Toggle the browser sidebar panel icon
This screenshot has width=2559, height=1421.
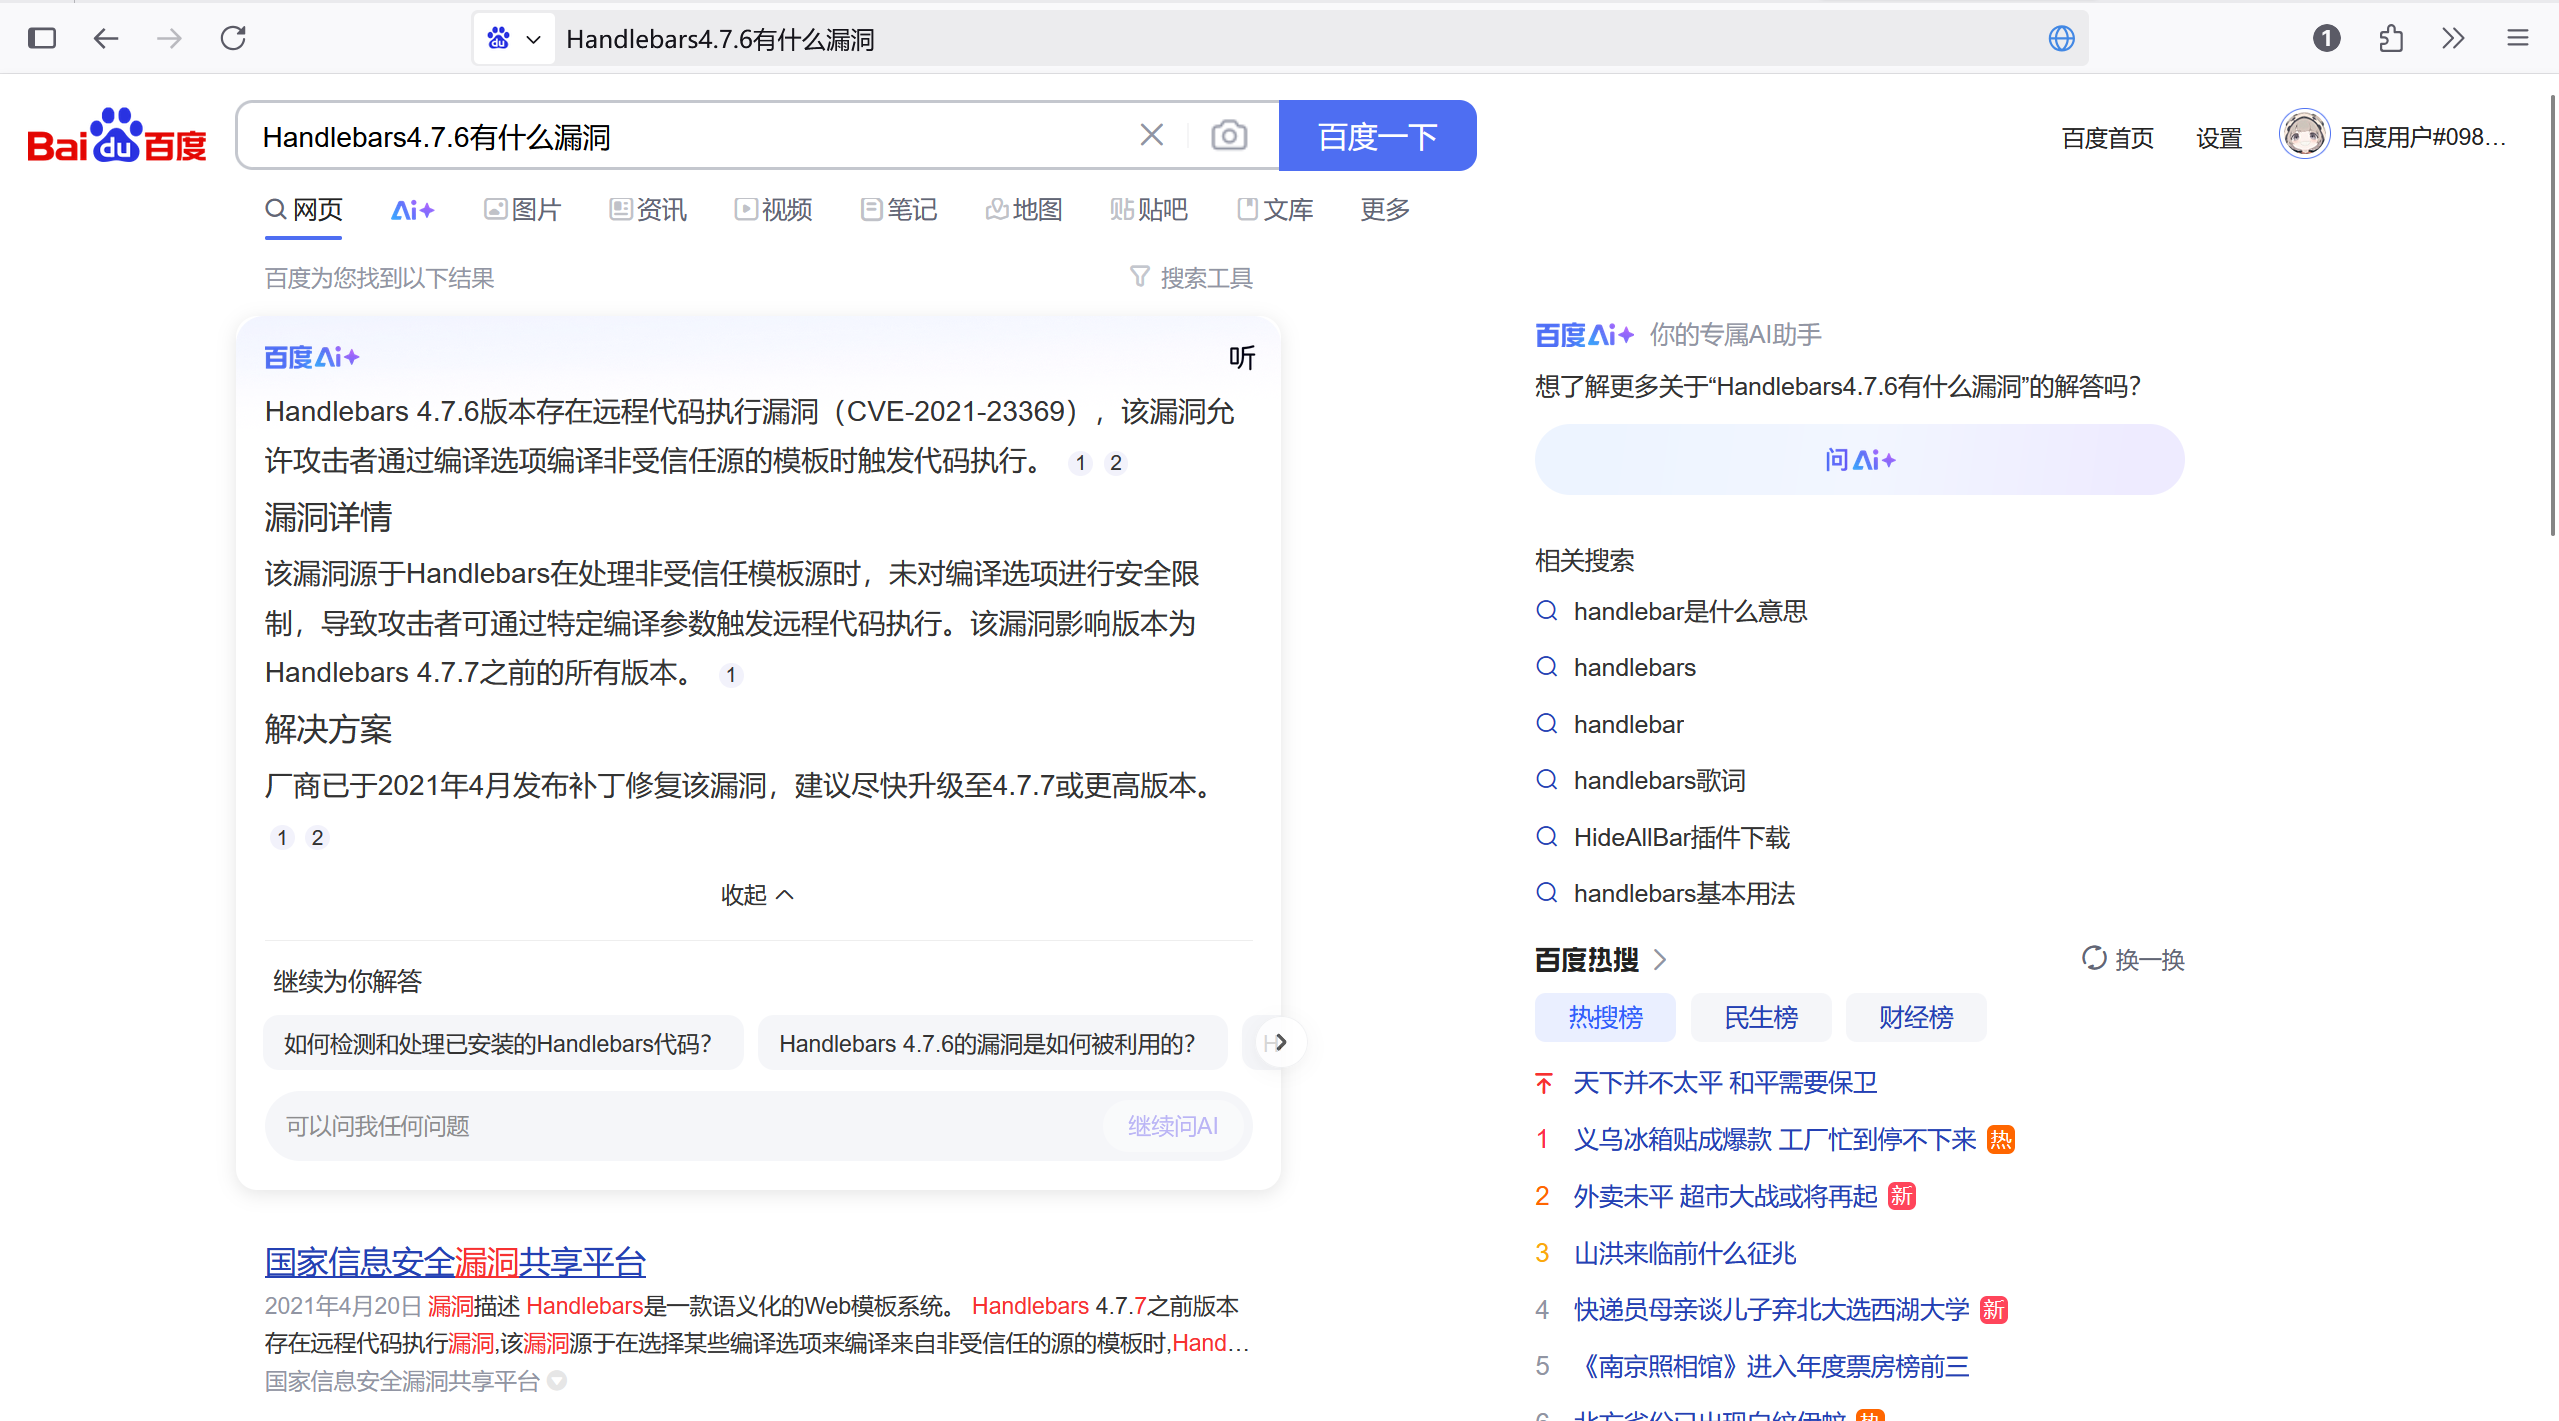(42, 39)
